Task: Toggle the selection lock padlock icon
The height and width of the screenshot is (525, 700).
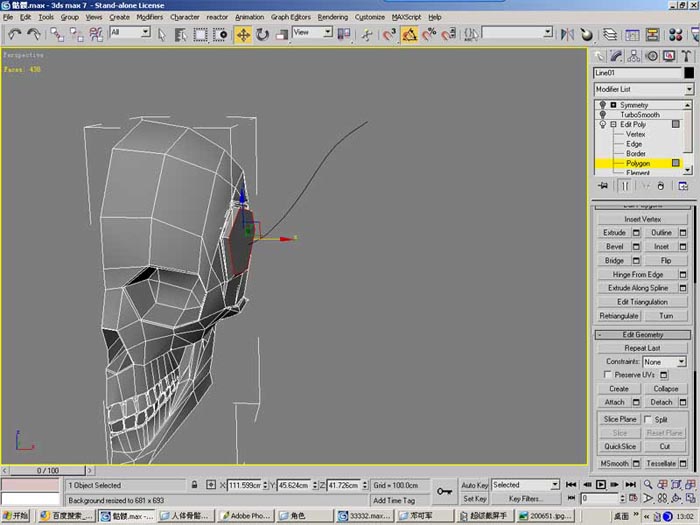Action: click(194, 485)
